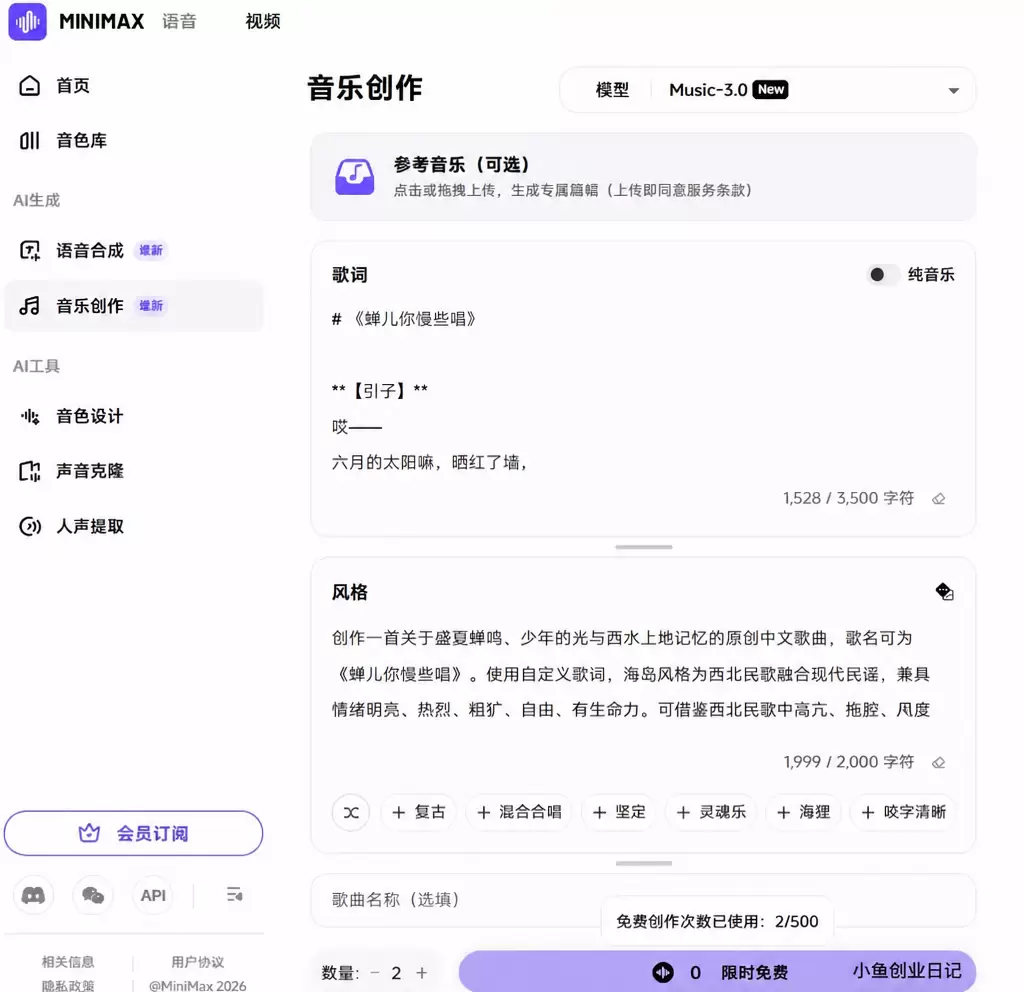Decrease 数量 with the minus button
The image size is (1024, 992).
point(375,973)
